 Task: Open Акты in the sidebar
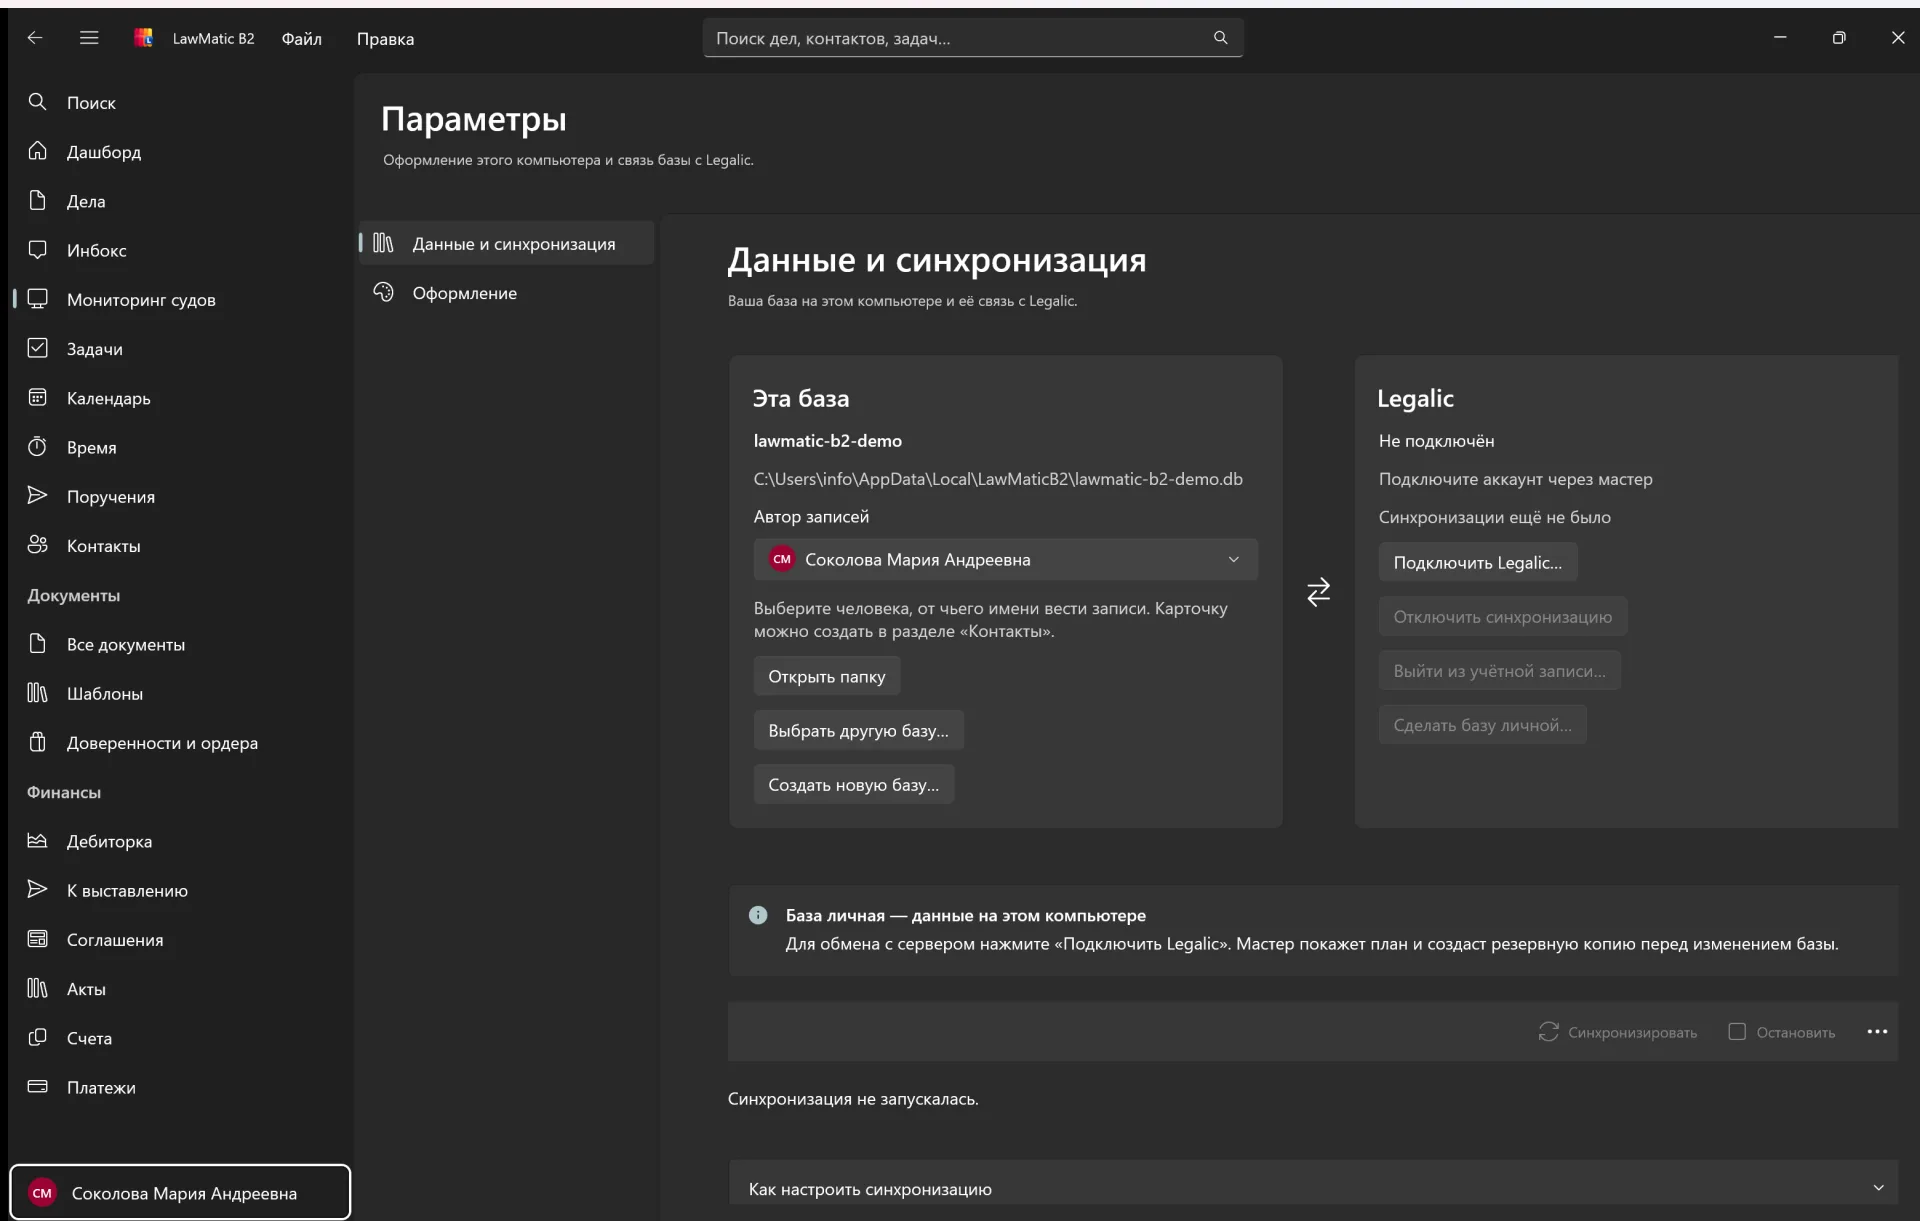tap(180, 988)
